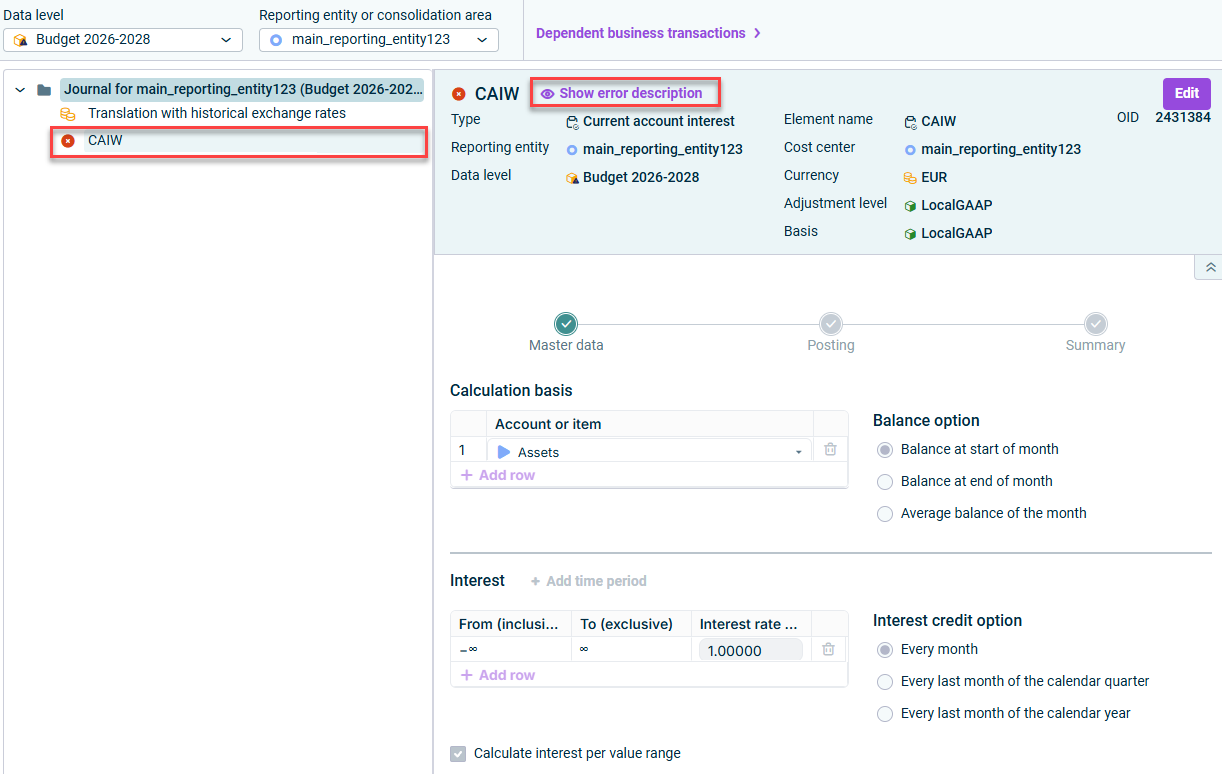Choose Every last month of the calendar year

pos(884,713)
